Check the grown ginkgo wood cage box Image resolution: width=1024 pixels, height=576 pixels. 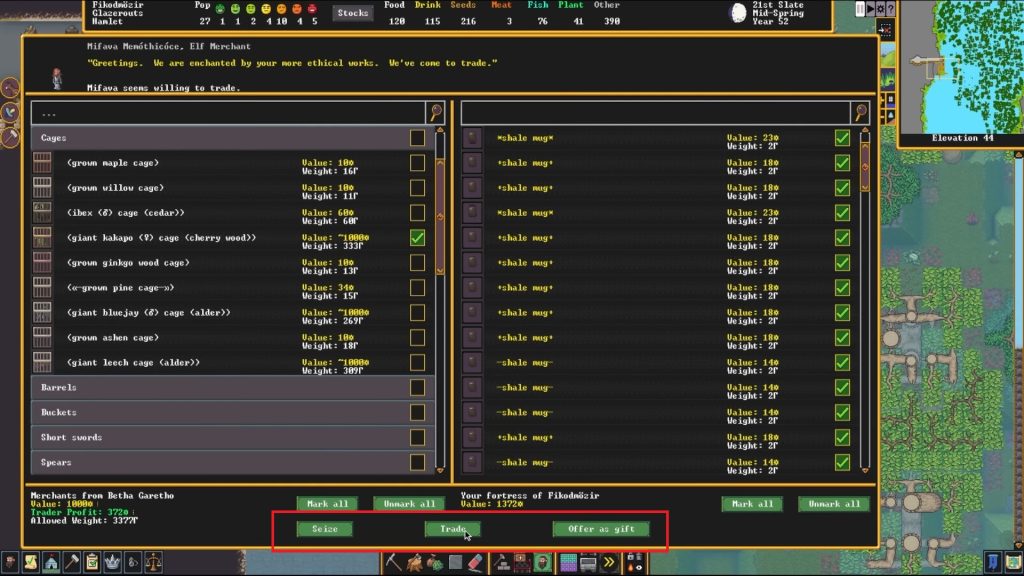[x=417, y=263]
